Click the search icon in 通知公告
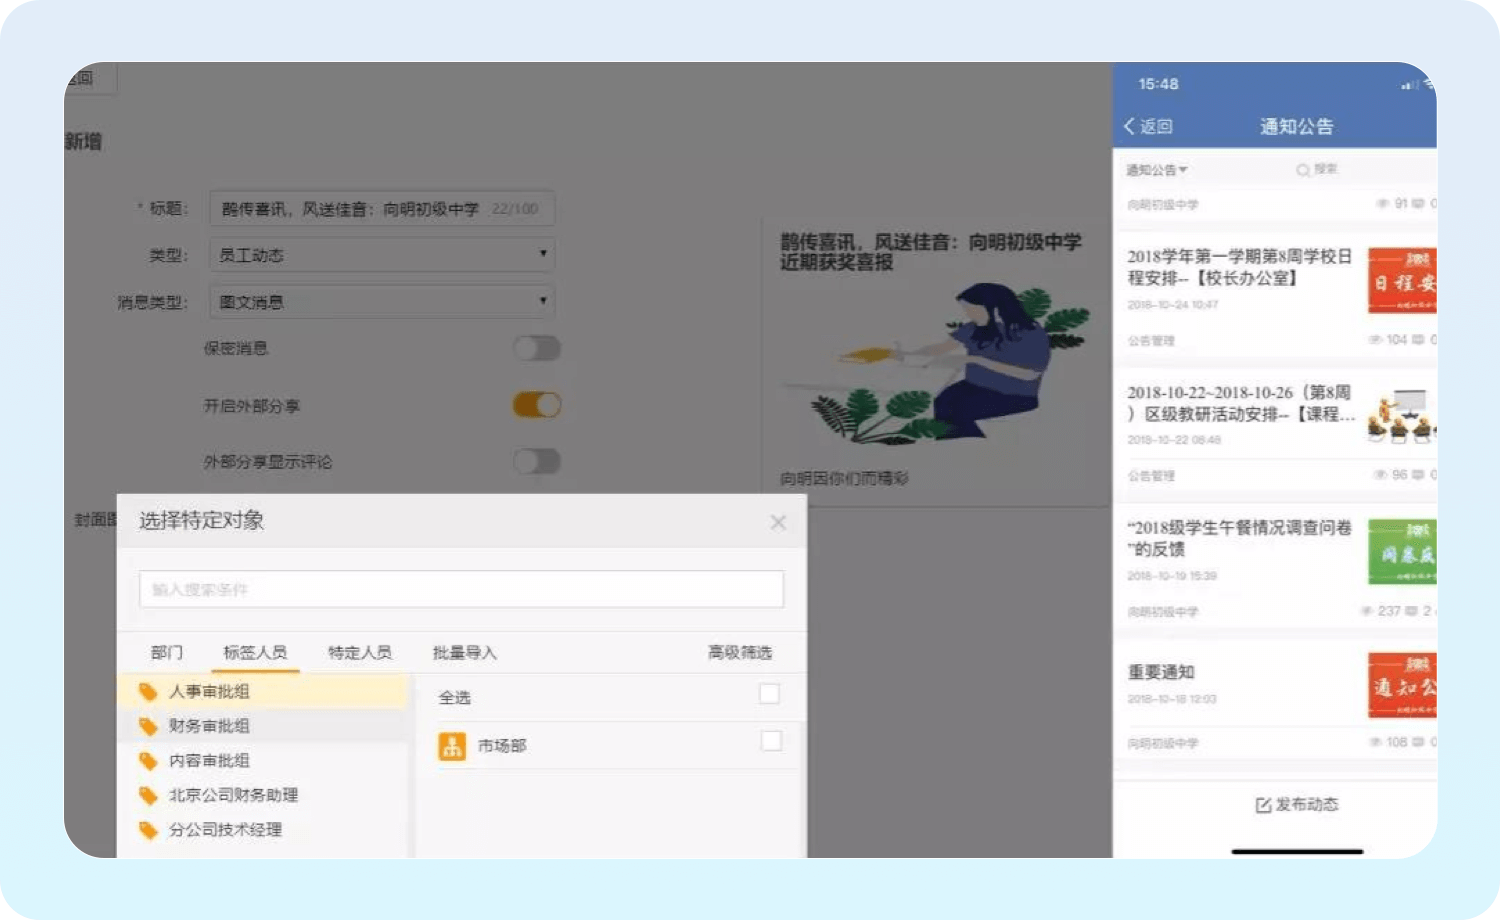1500x920 pixels. pos(1303,170)
